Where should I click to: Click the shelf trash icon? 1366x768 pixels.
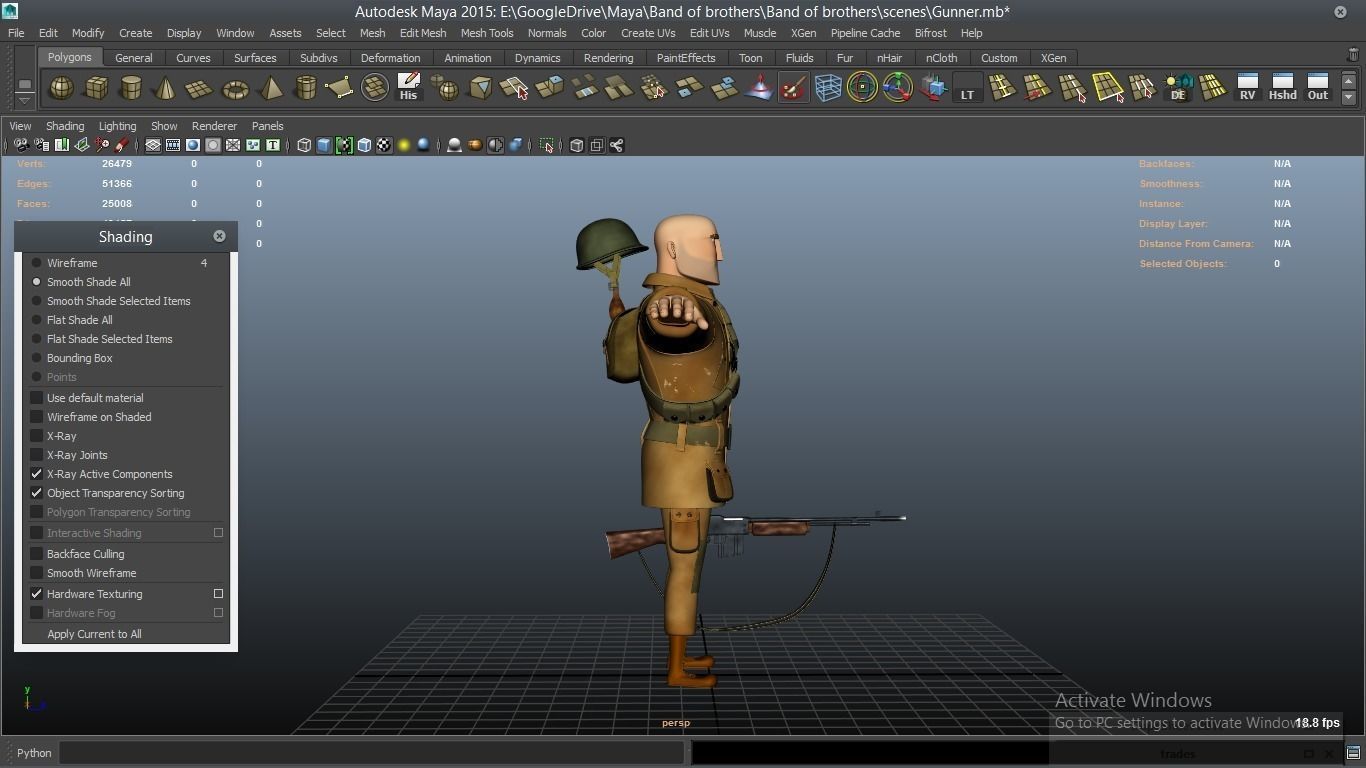pos(1354,55)
